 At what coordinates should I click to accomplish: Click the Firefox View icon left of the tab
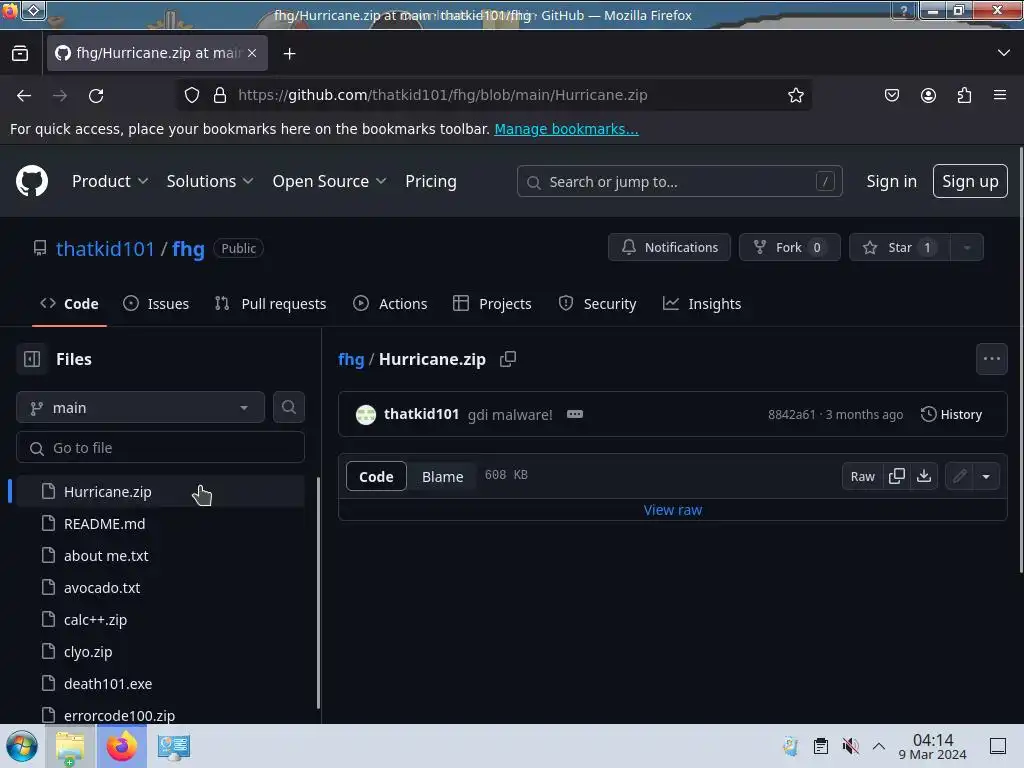[x=20, y=53]
